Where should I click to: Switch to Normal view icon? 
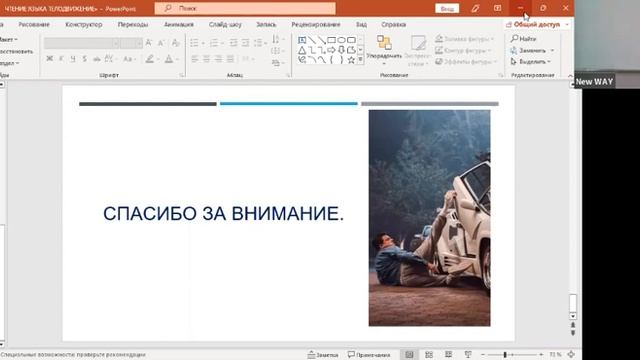(x=409, y=355)
